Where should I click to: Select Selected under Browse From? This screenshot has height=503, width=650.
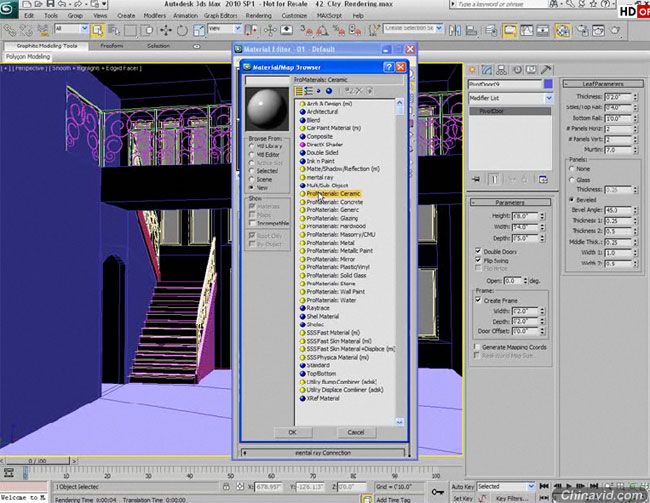tap(252, 171)
